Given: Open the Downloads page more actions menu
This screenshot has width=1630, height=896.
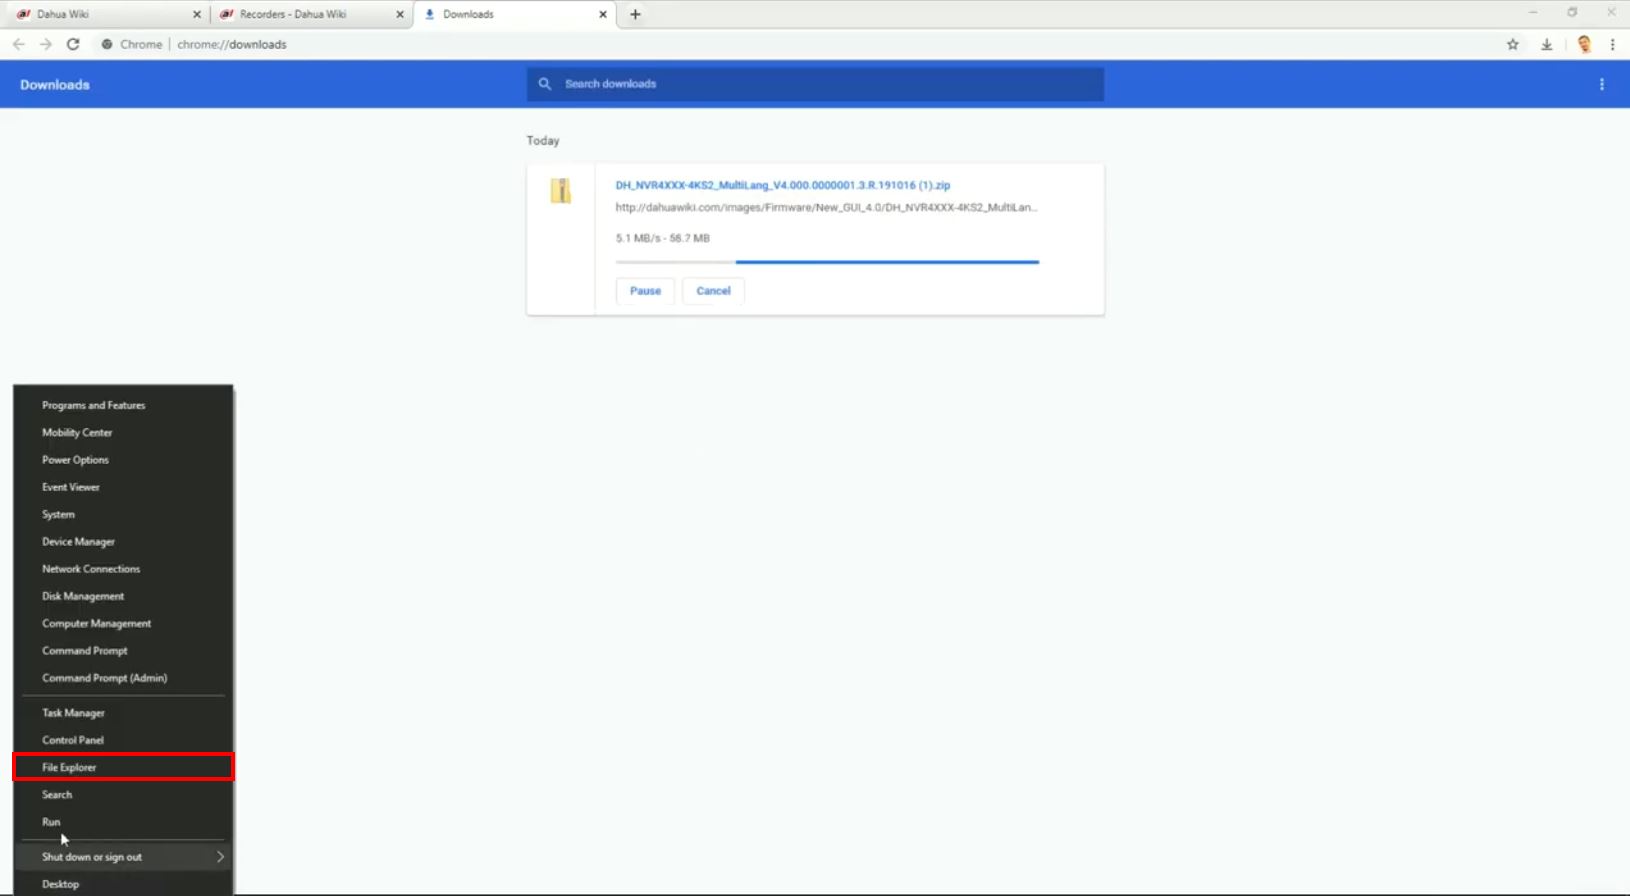Looking at the screenshot, I should coord(1602,84).
